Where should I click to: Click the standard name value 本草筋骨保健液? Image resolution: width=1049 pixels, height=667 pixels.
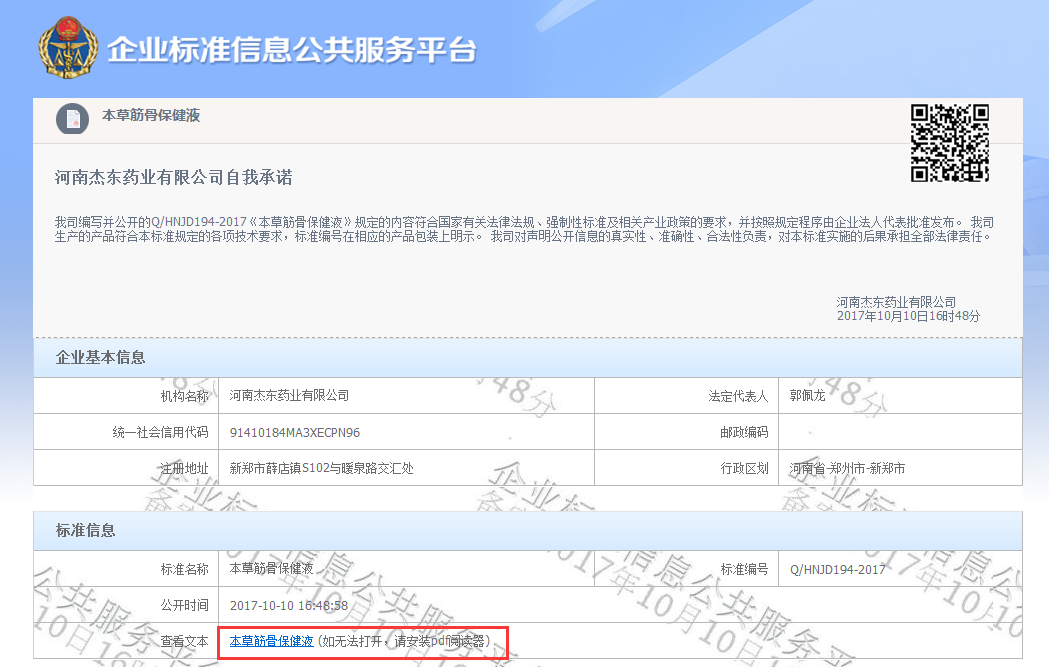coord(272,569)
